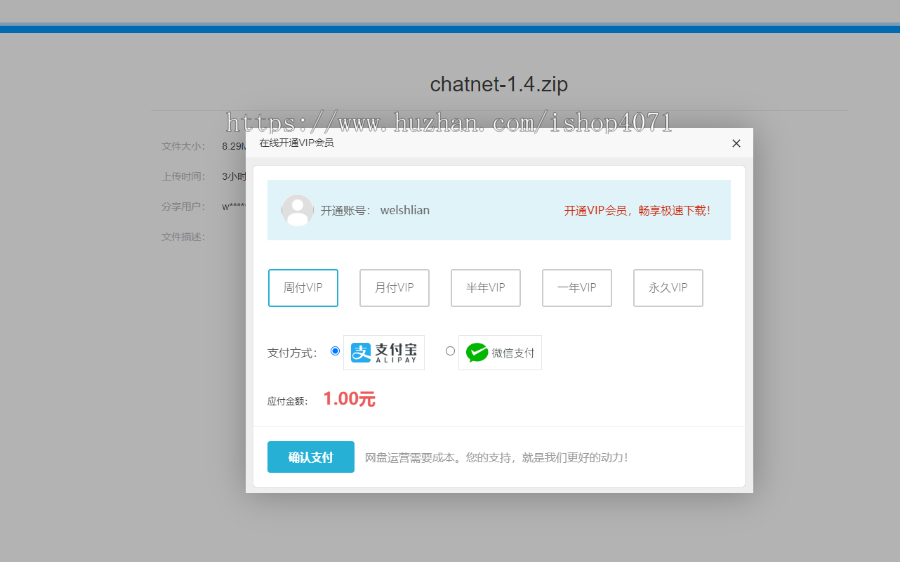
Task: Select the 永久VIP plan
Action: click(x=668, y=288)
